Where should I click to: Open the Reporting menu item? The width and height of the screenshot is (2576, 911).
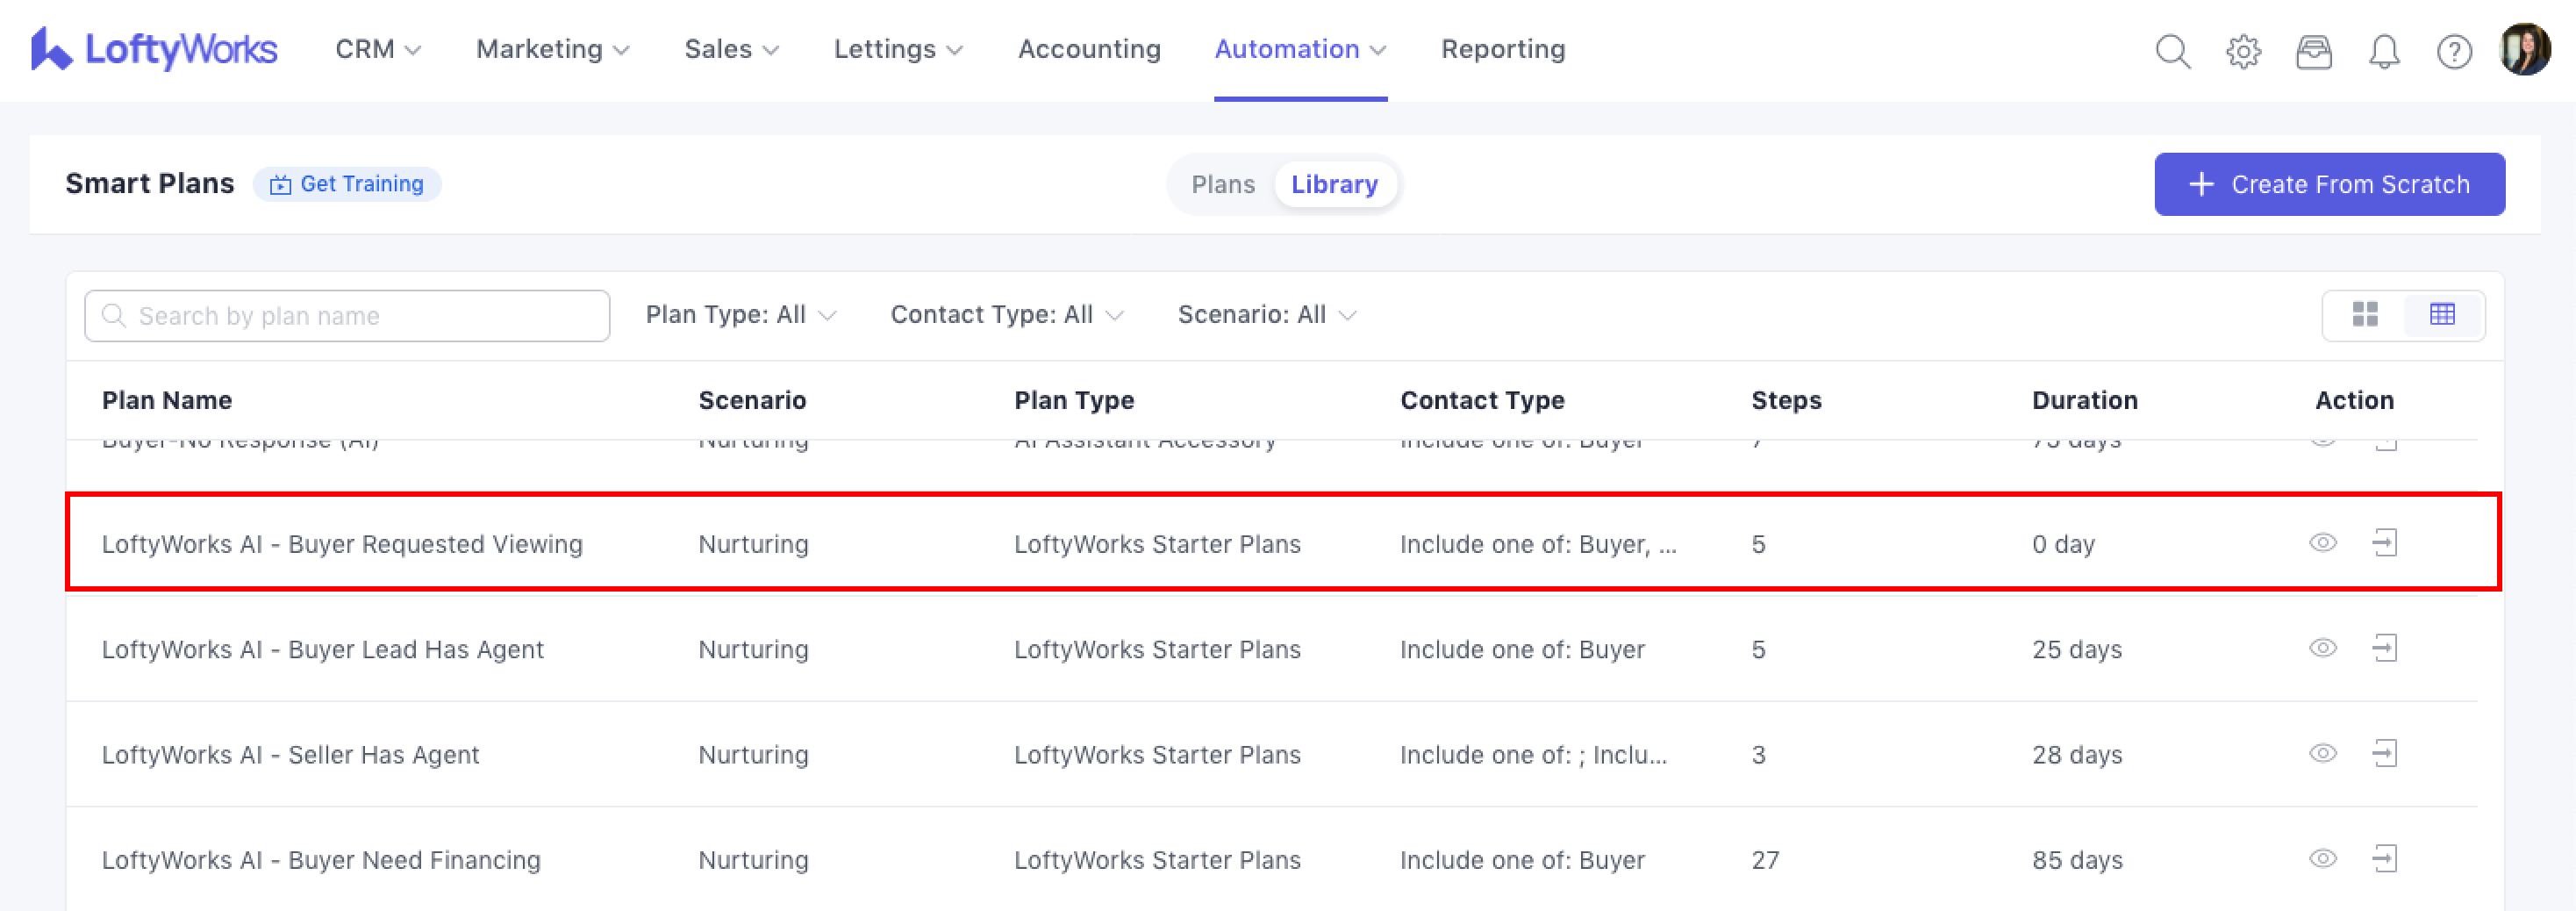pos(1502,49)
